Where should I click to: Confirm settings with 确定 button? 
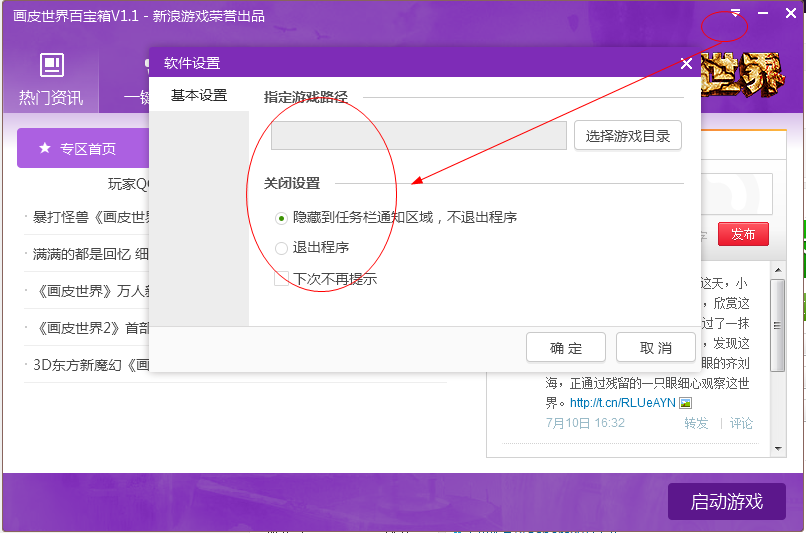(565, 348)
